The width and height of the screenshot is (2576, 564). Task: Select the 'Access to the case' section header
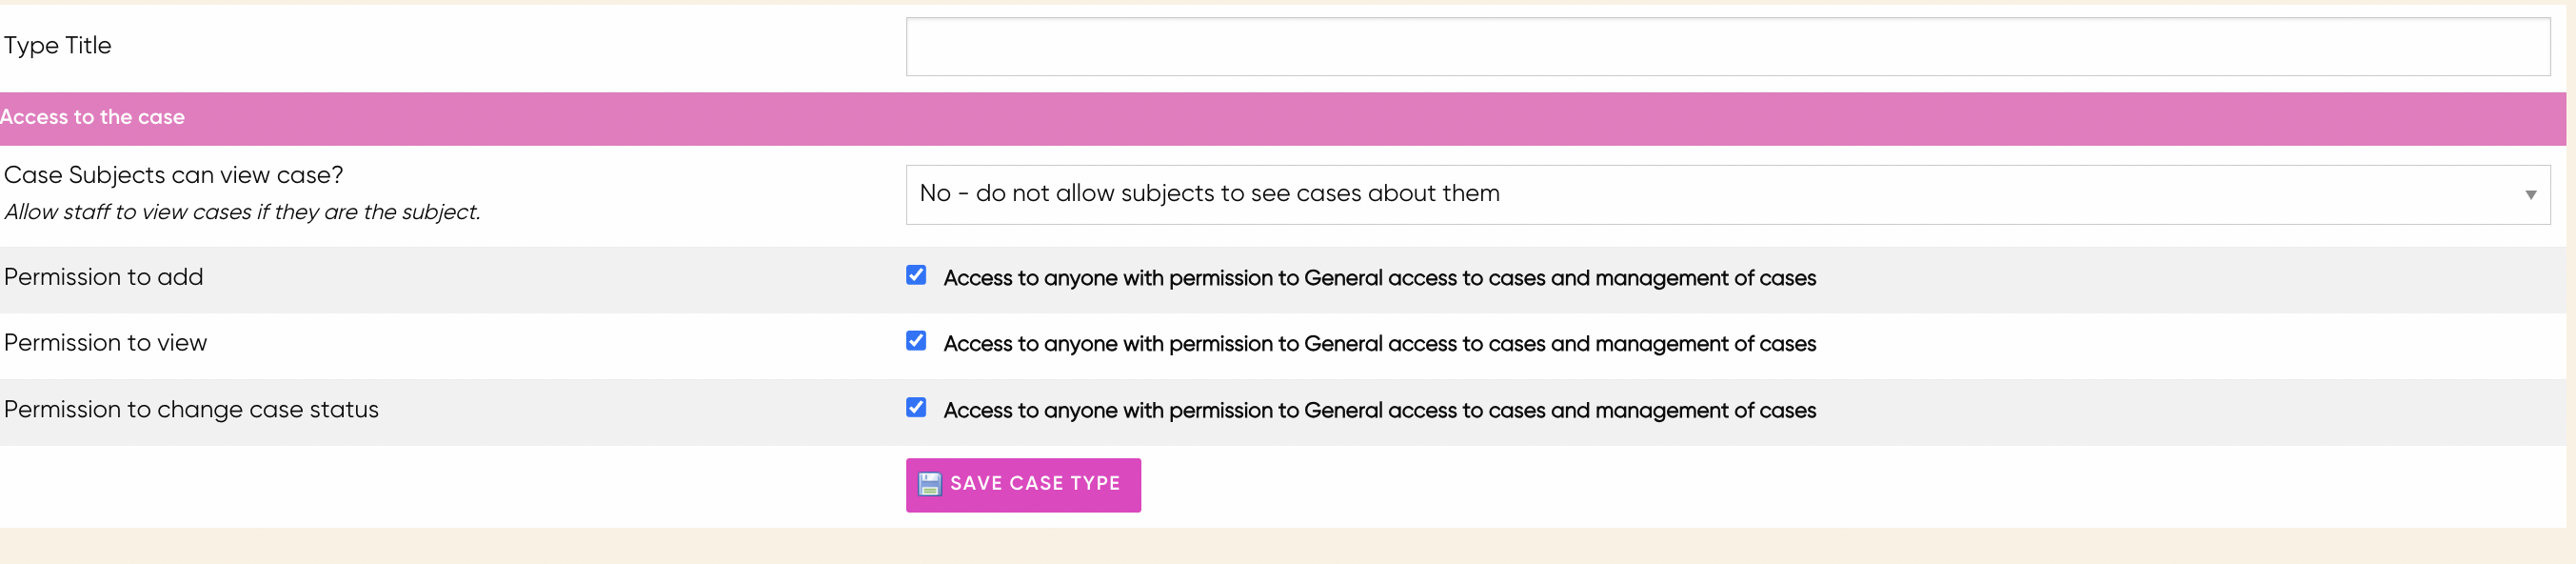pos(1283,118)
